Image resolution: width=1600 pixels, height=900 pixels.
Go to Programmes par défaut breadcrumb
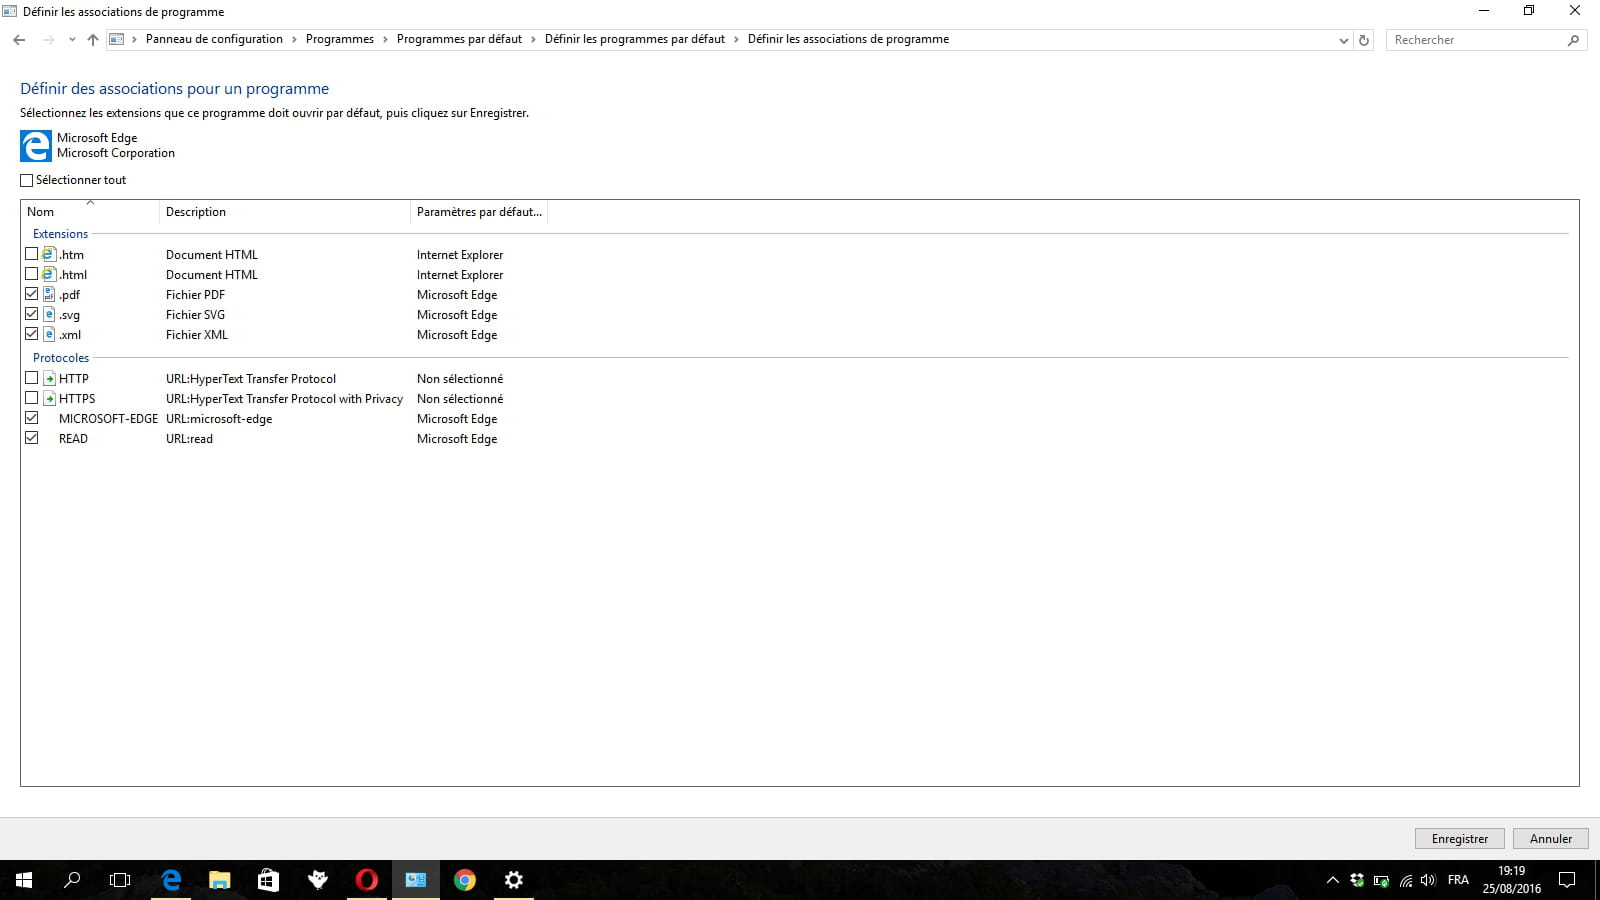(x=459, y=39)
